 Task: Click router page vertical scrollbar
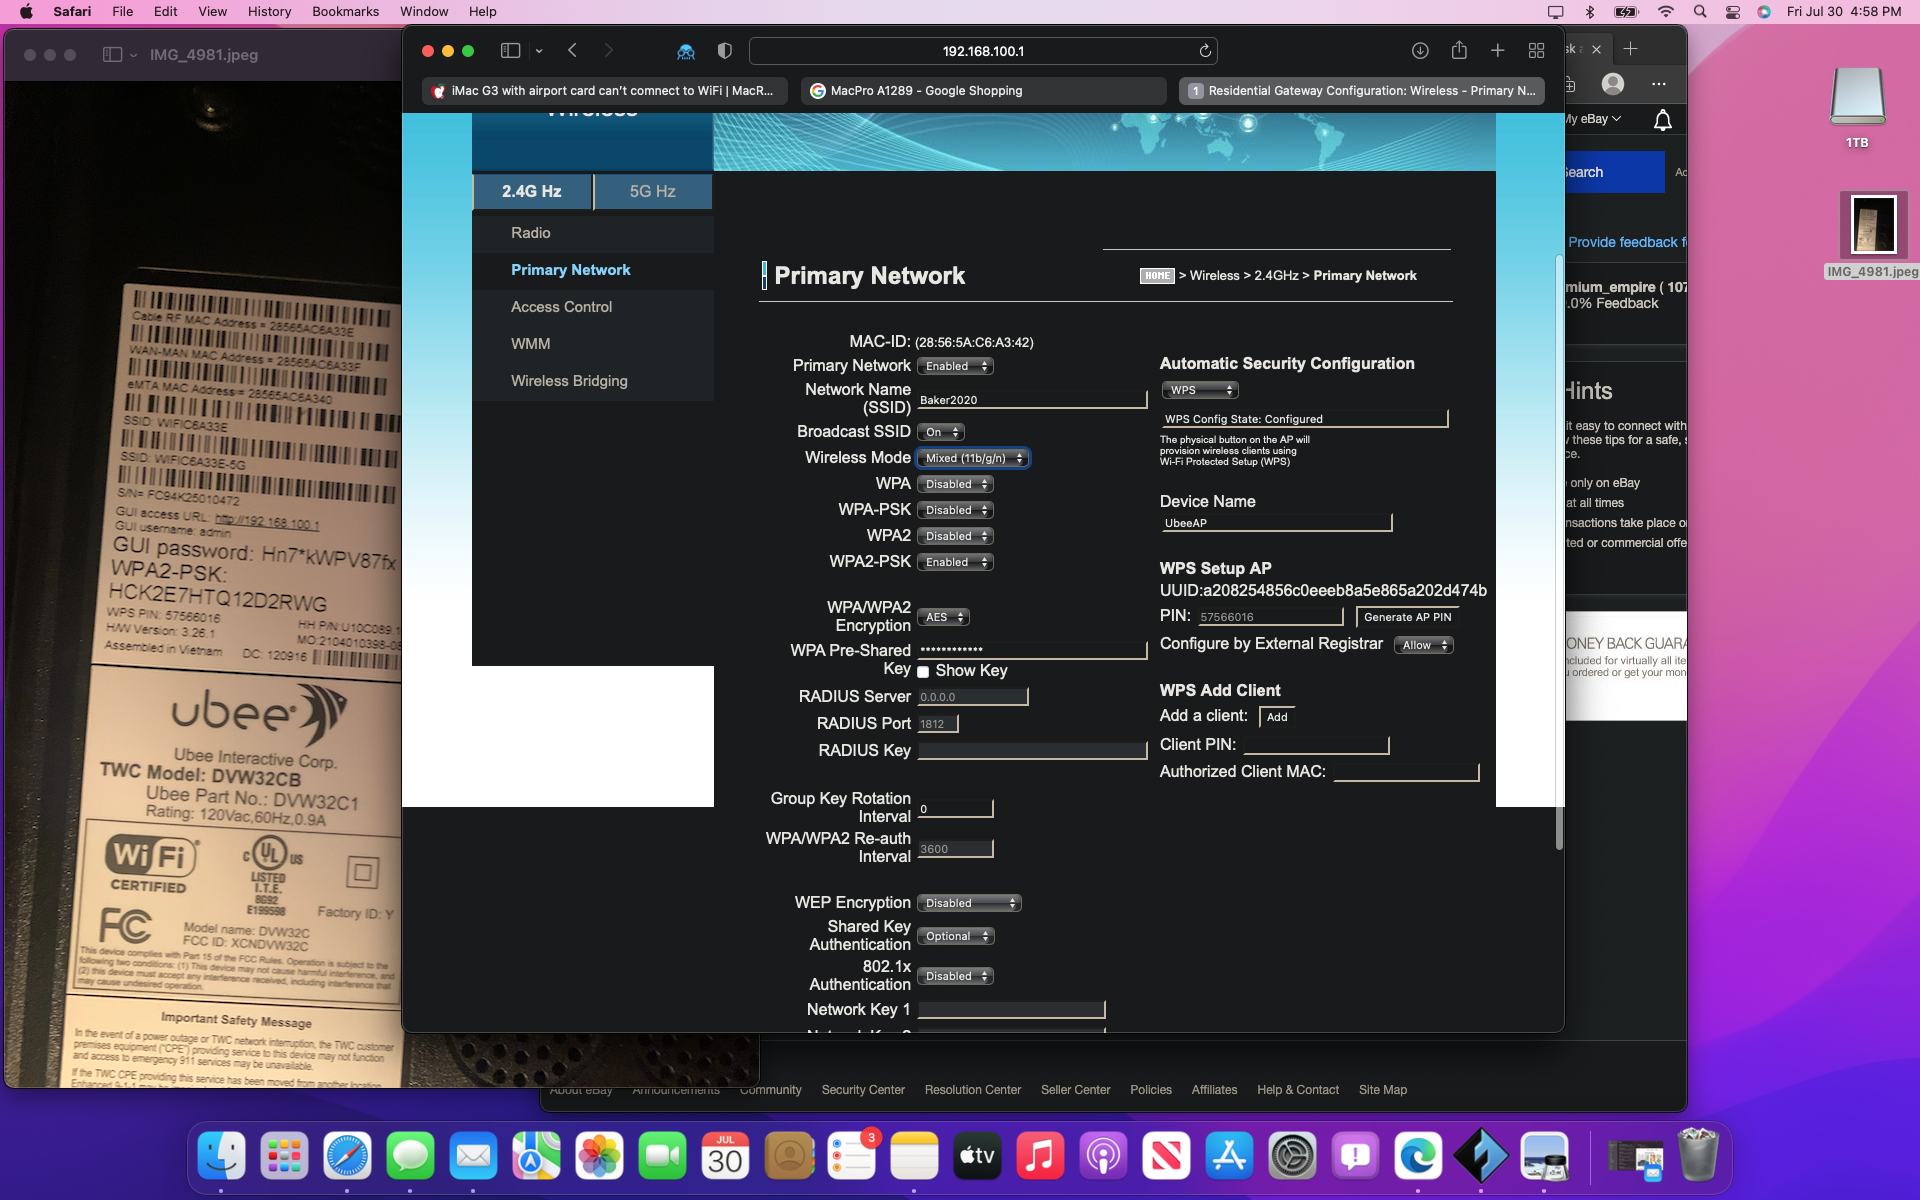[x=1558, y=552]
